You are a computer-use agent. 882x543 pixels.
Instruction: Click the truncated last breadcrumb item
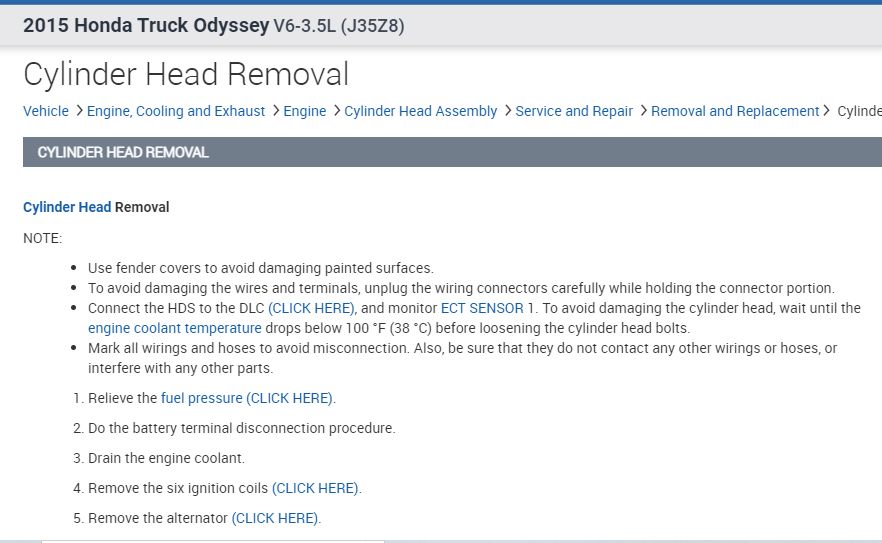coord(859,111)
